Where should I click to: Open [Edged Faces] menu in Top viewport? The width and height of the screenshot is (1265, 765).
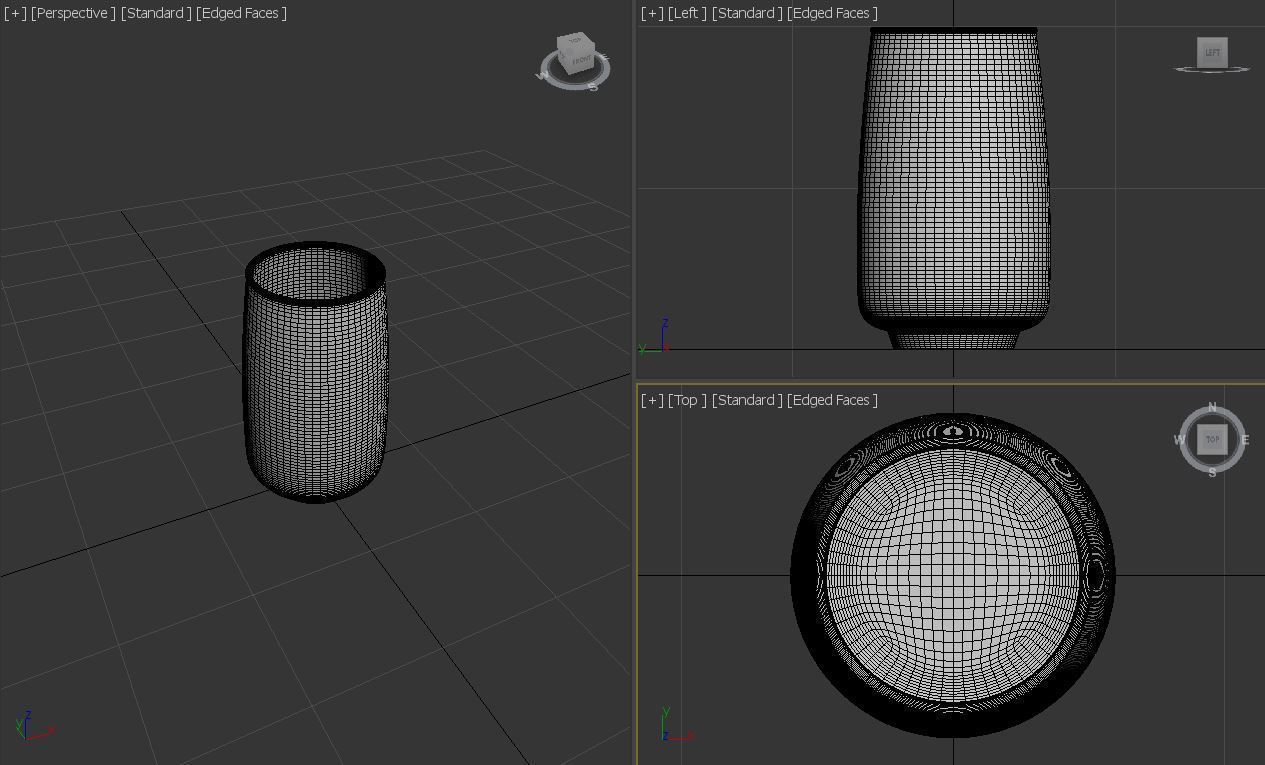[x=832, y=400]
